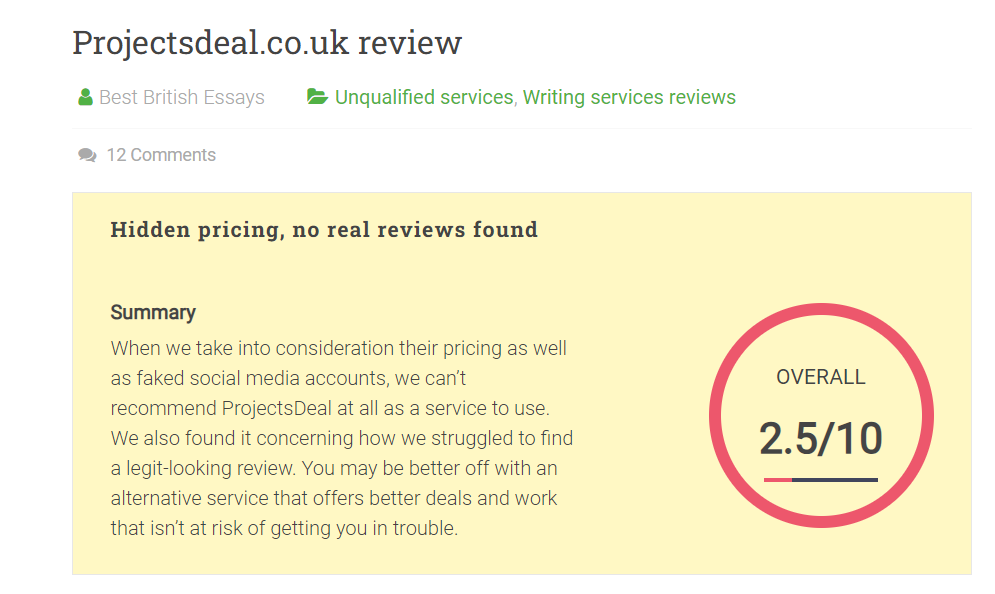
Task: Click the green author person icon
Action: click(85, 97)
